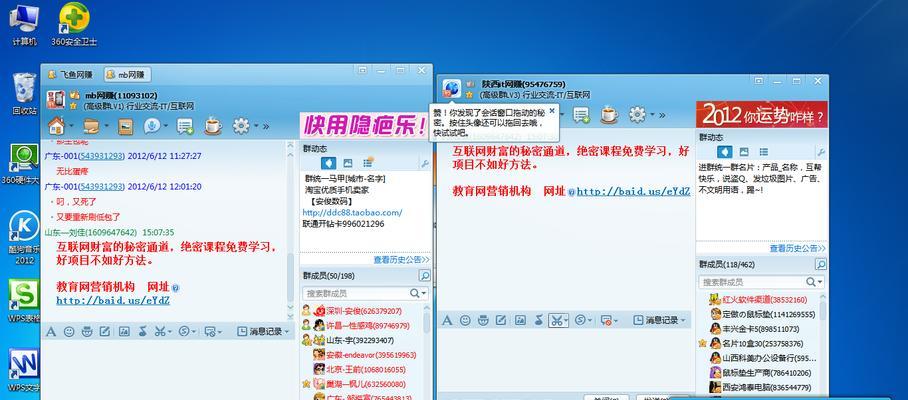Screen dimensions: 908x400
Task: Expand screenshot dropdown arrow in mb网赚 input toolbar
Action: tap(170, 332)
